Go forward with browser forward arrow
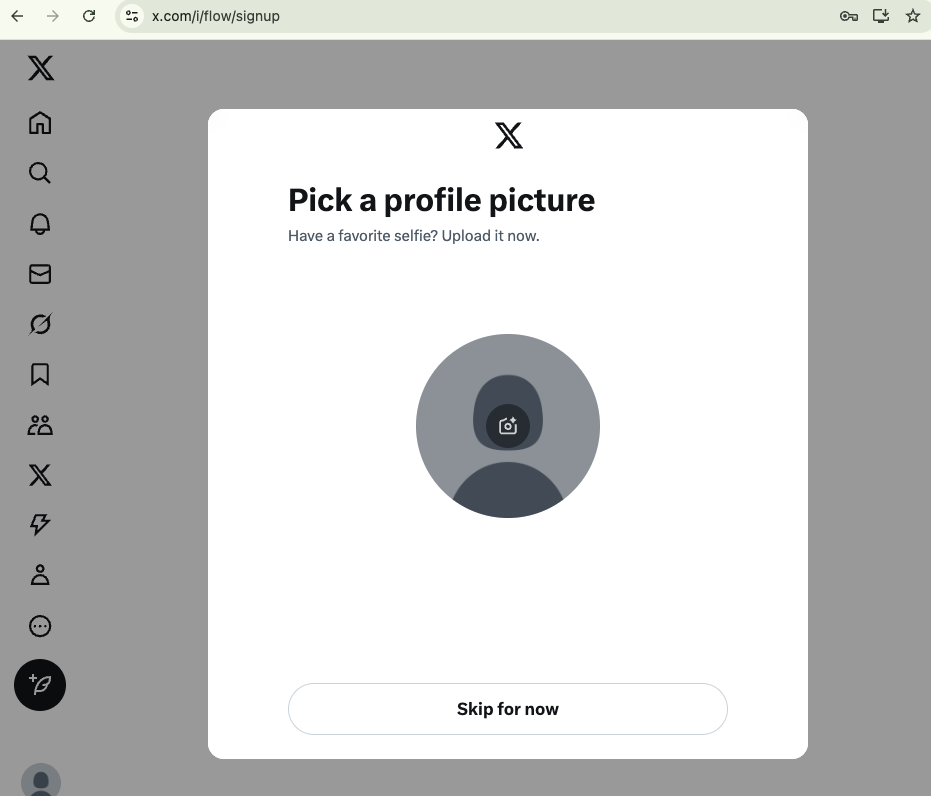Image resolution: width=931 pixels, height=796 pixels. [x=53, y=16]
